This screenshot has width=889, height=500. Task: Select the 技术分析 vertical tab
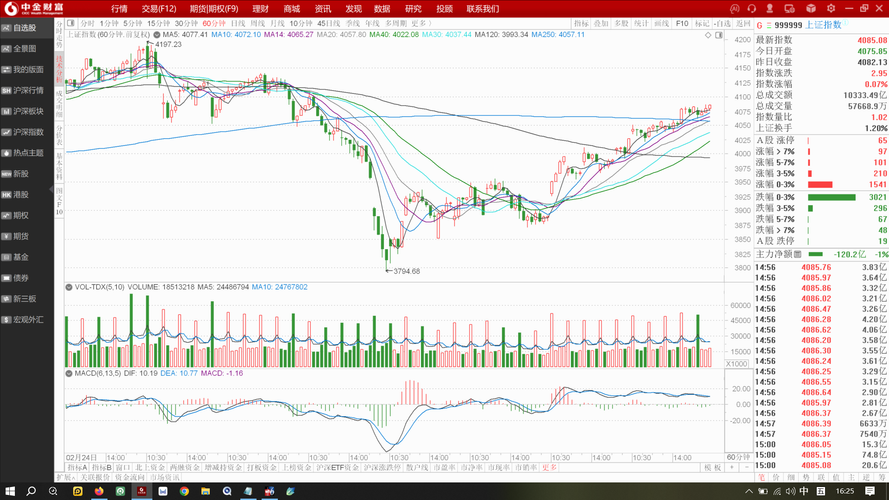59,69
